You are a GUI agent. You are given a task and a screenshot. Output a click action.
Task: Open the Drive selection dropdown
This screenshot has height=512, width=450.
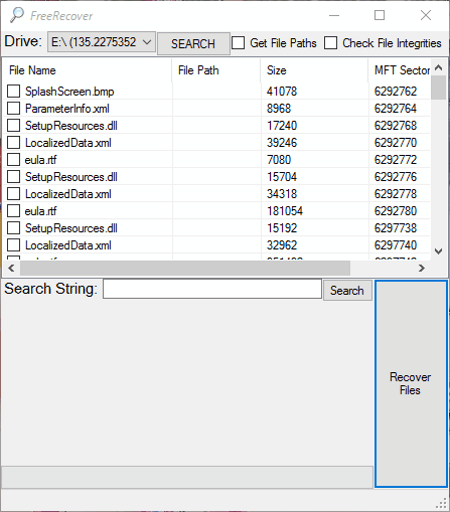(101, 42)
